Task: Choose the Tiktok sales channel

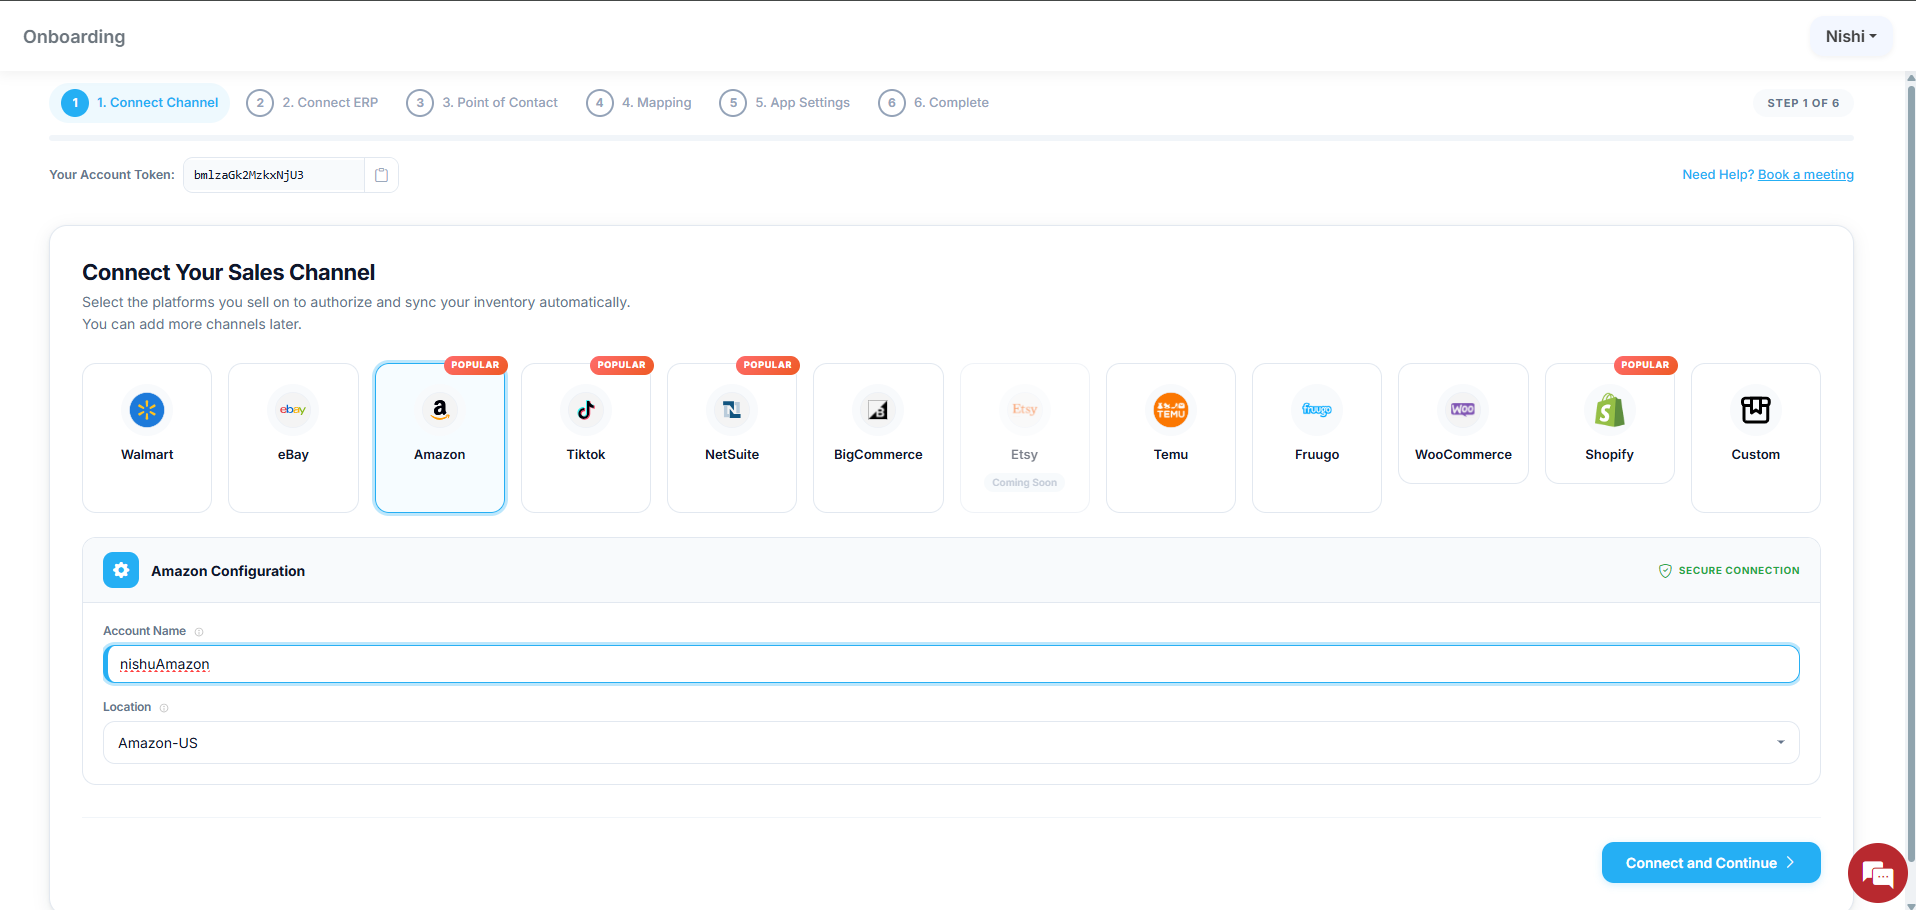Action: pos(585,437)
